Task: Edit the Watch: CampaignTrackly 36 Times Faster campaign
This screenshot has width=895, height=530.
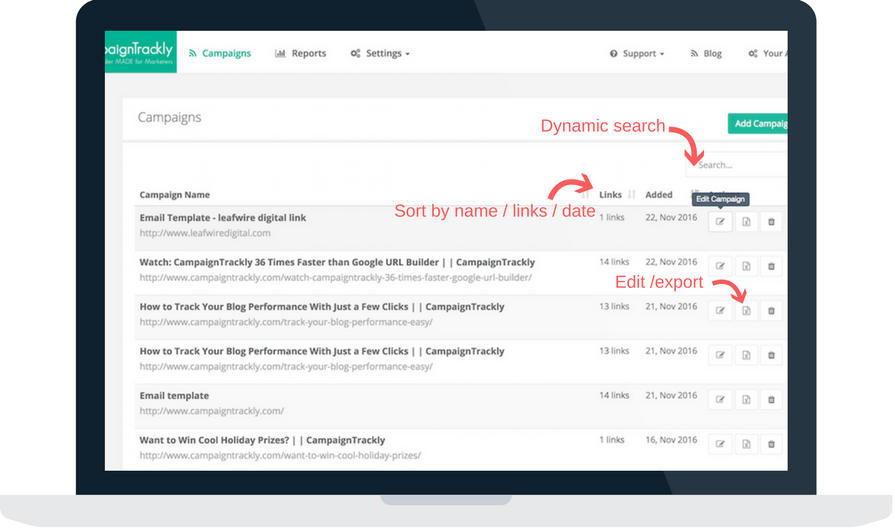Action: point(720,266)
